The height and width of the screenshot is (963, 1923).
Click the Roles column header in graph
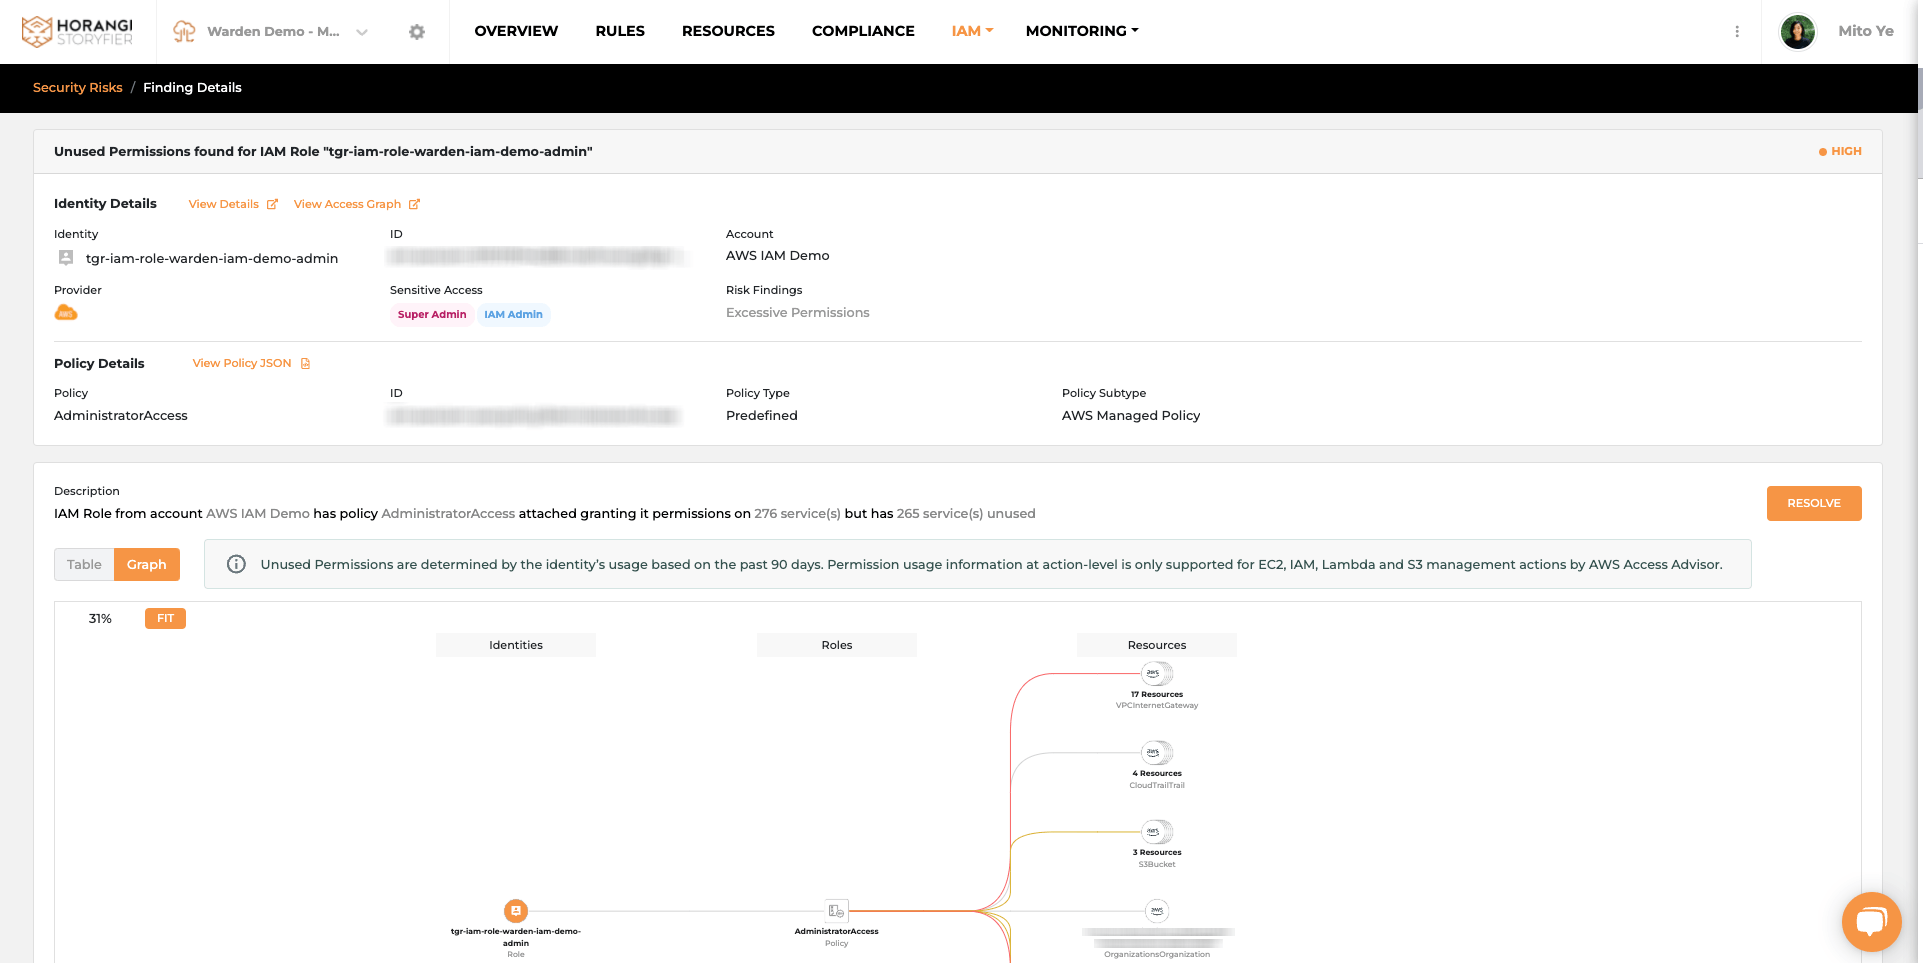837,645
